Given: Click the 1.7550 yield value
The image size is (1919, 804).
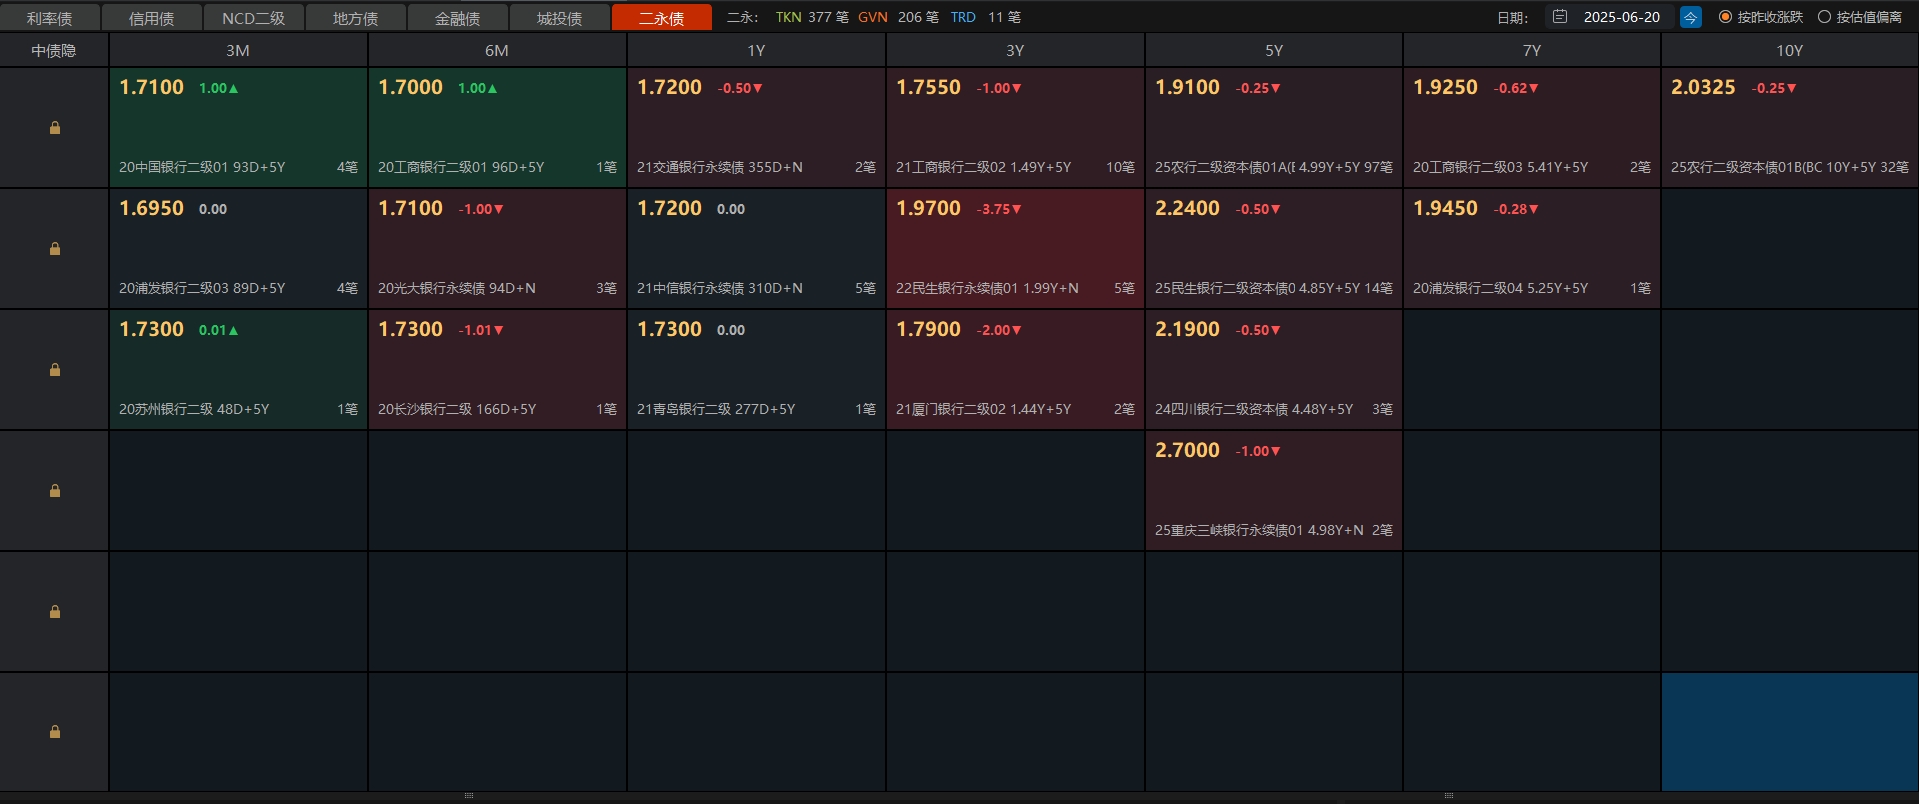Looking at the screenshot, I should (x=928, y=87).
